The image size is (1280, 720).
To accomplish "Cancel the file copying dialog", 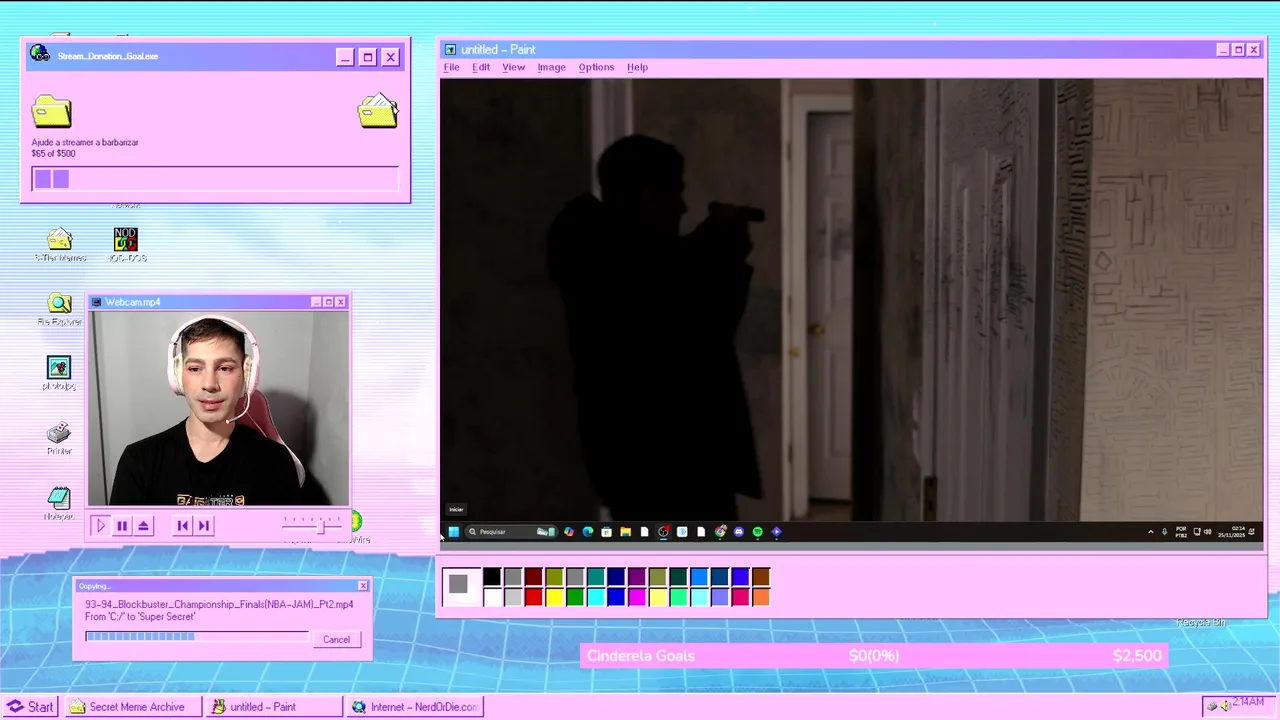I will [x=336, y=640].
